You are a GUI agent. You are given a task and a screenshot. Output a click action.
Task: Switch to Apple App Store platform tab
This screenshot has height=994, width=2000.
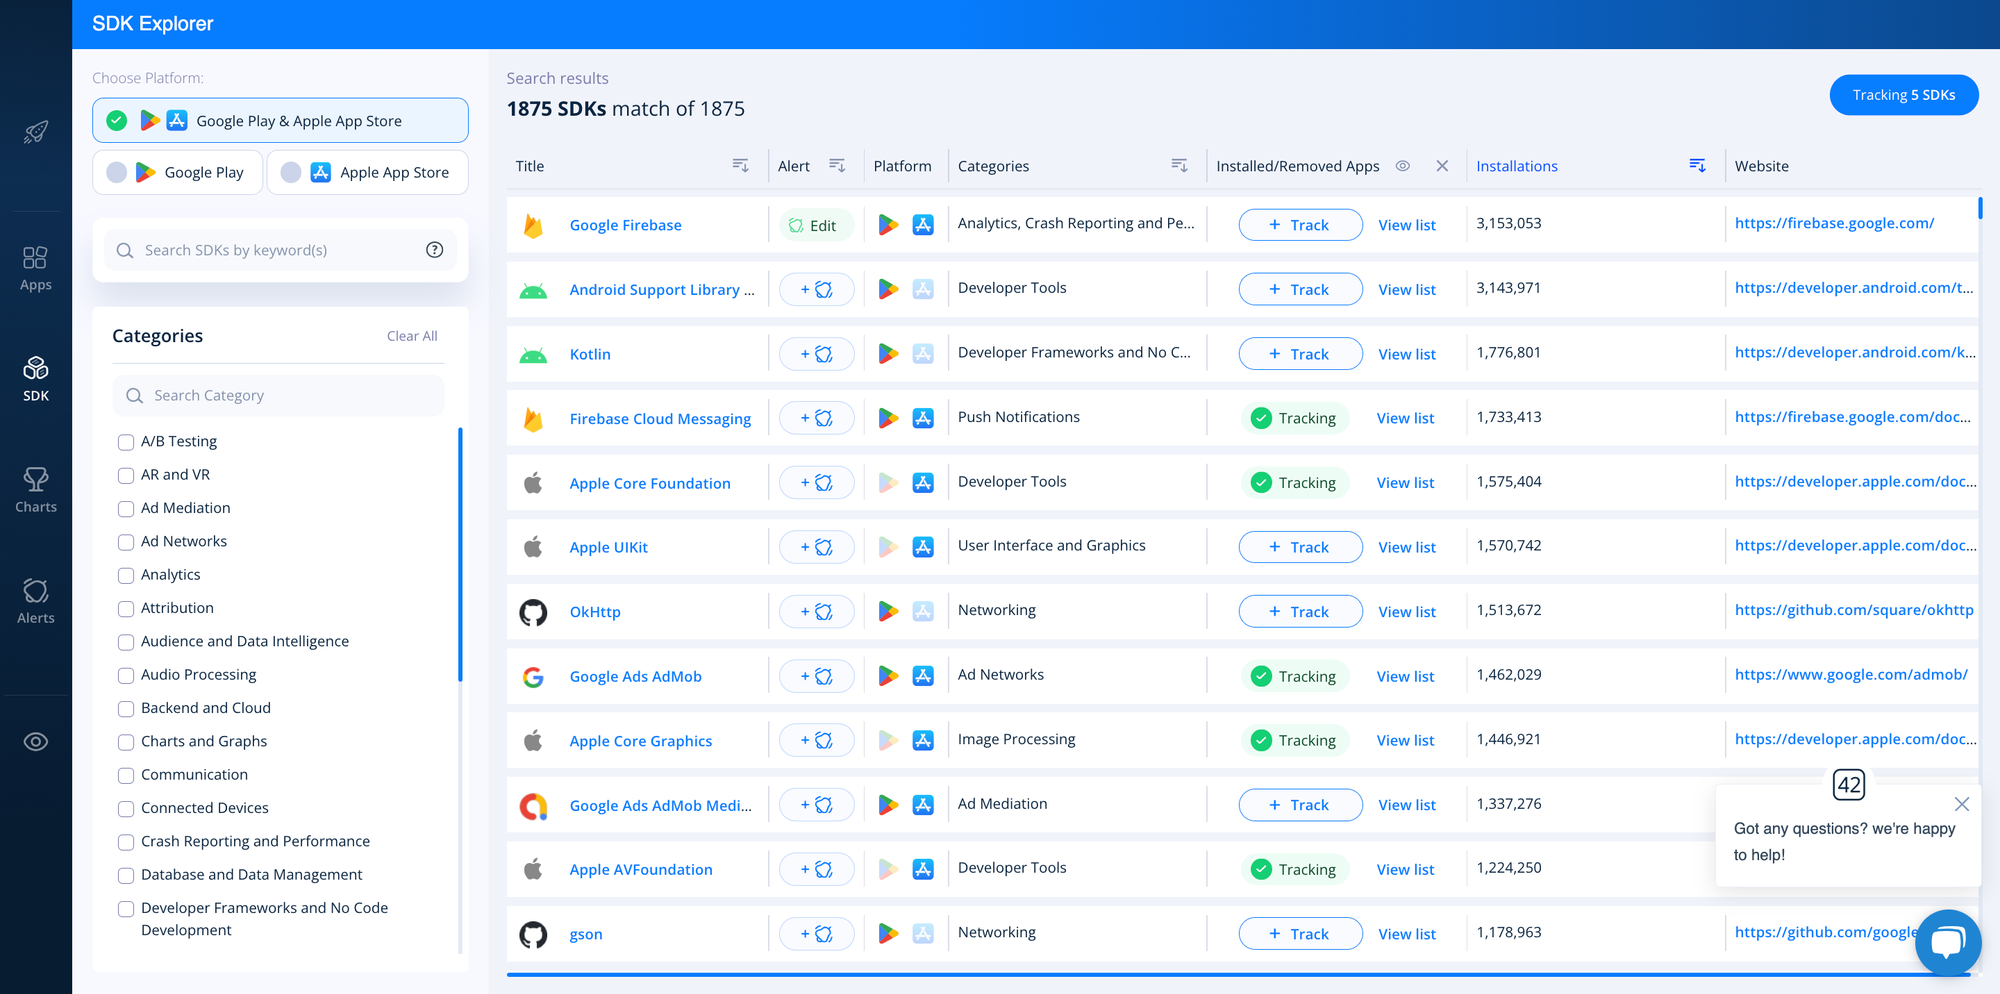[367, 171]
